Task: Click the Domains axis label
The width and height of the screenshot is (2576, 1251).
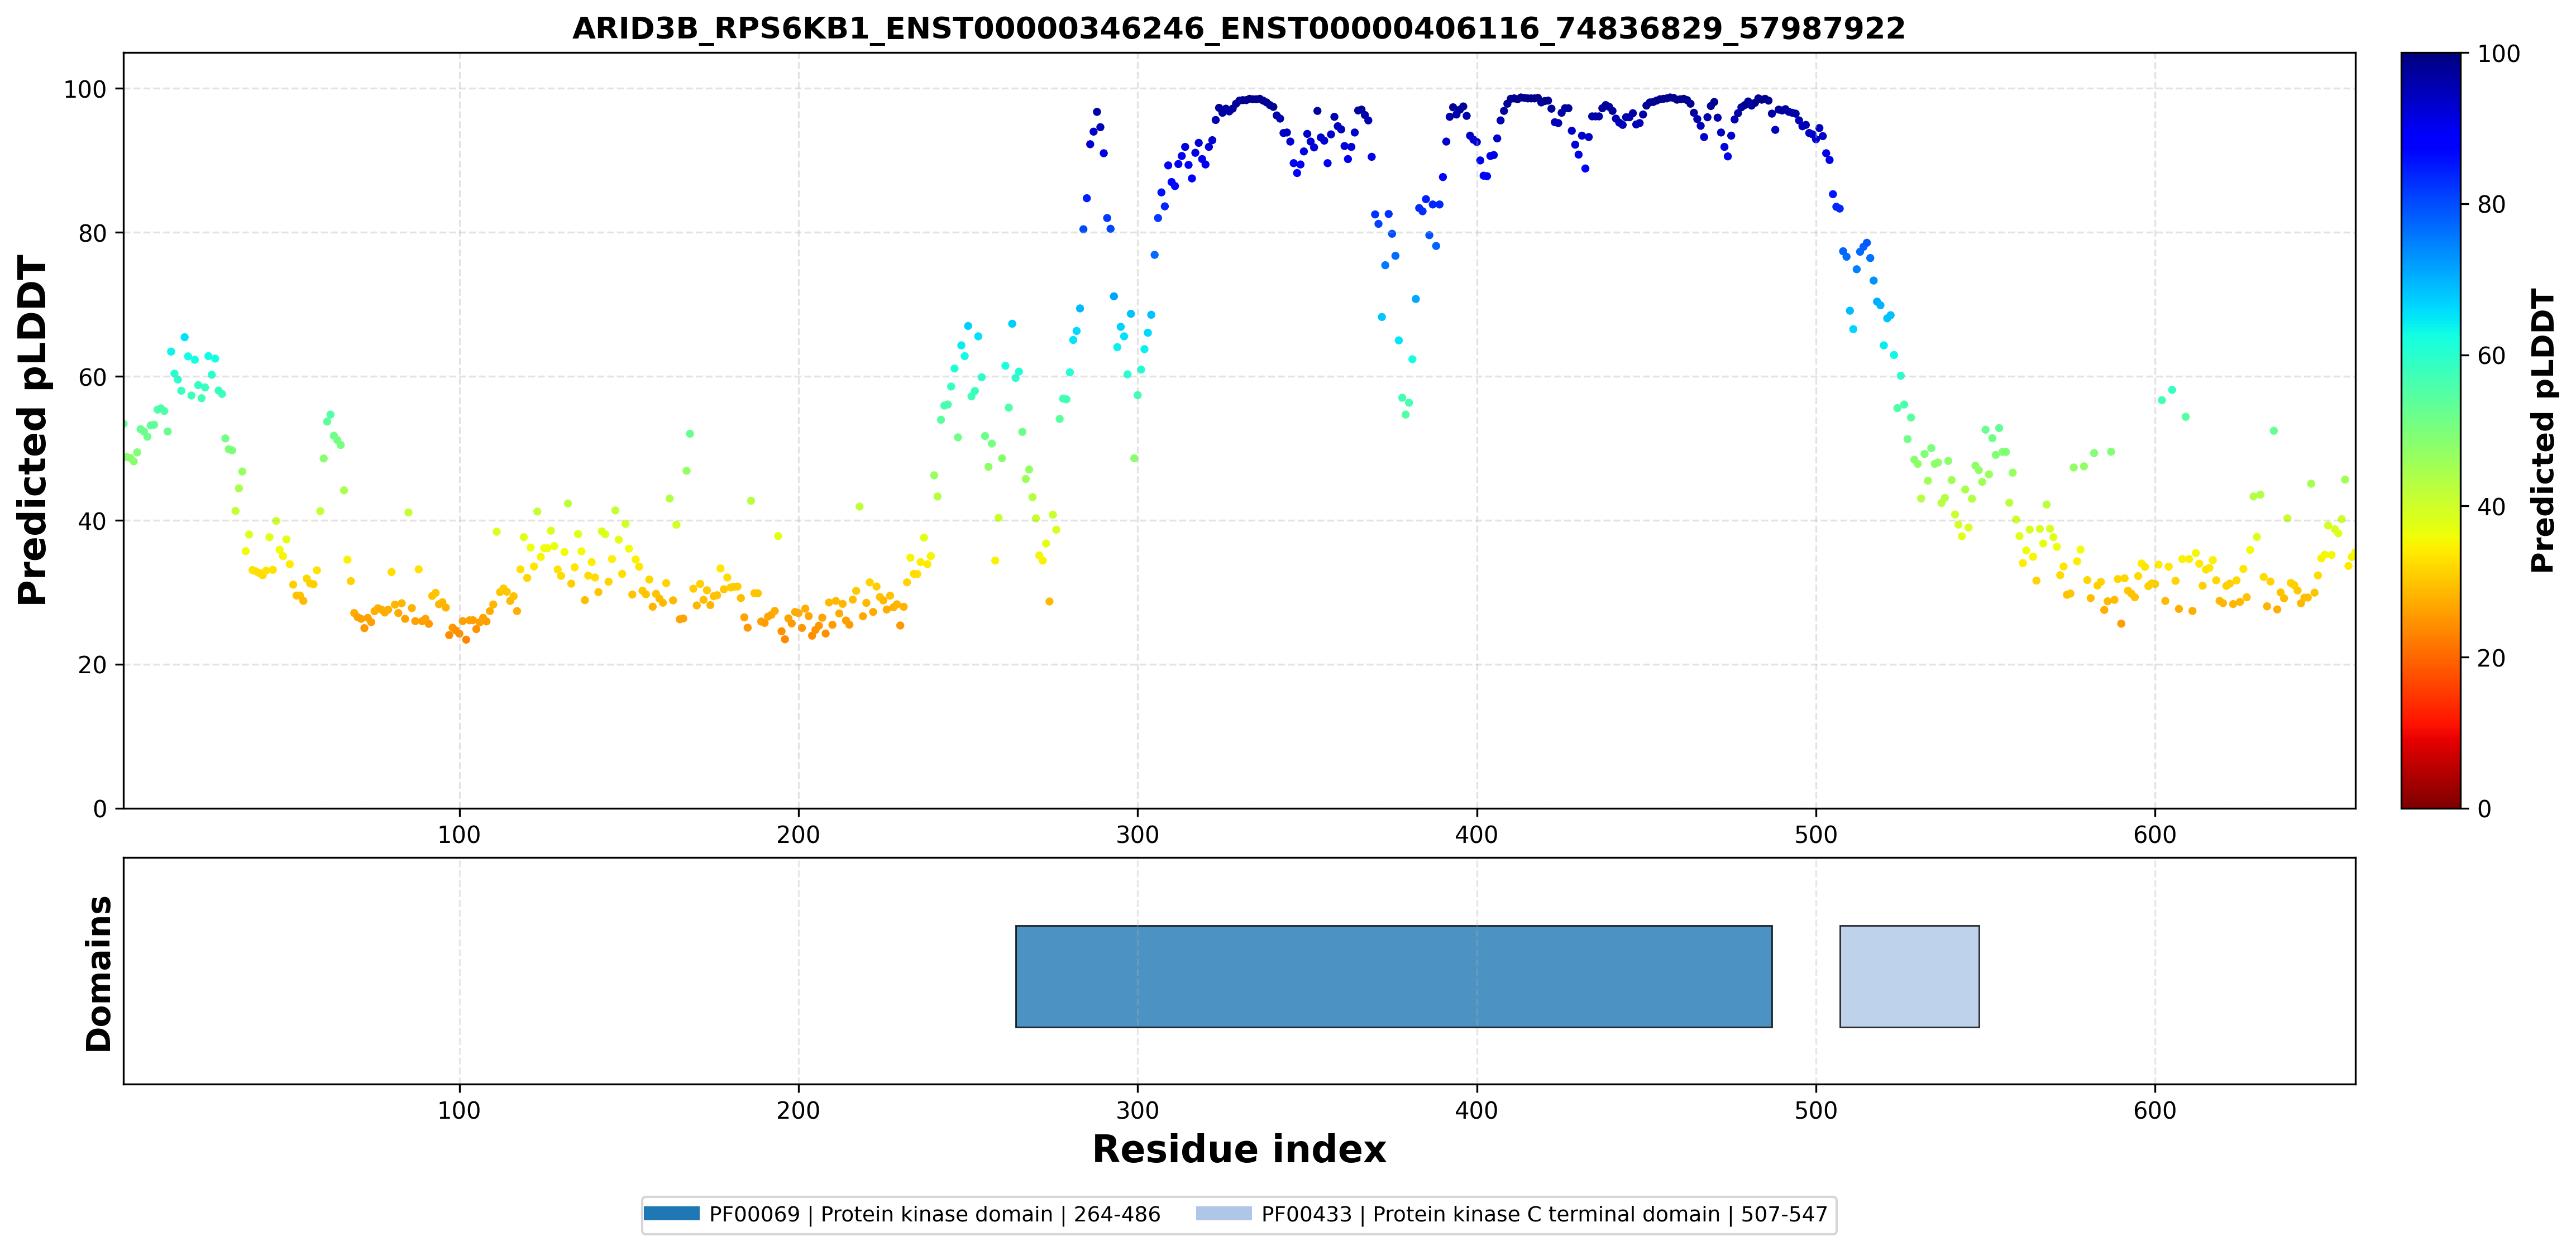Action: pyautogui.click(x=99, y=973)
